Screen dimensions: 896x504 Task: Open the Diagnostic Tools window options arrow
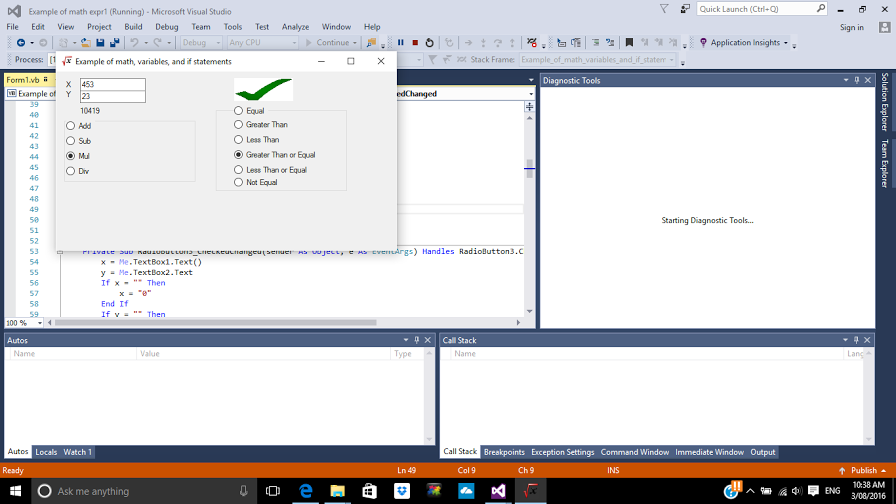pyautogui.click(x=846, y=81)
